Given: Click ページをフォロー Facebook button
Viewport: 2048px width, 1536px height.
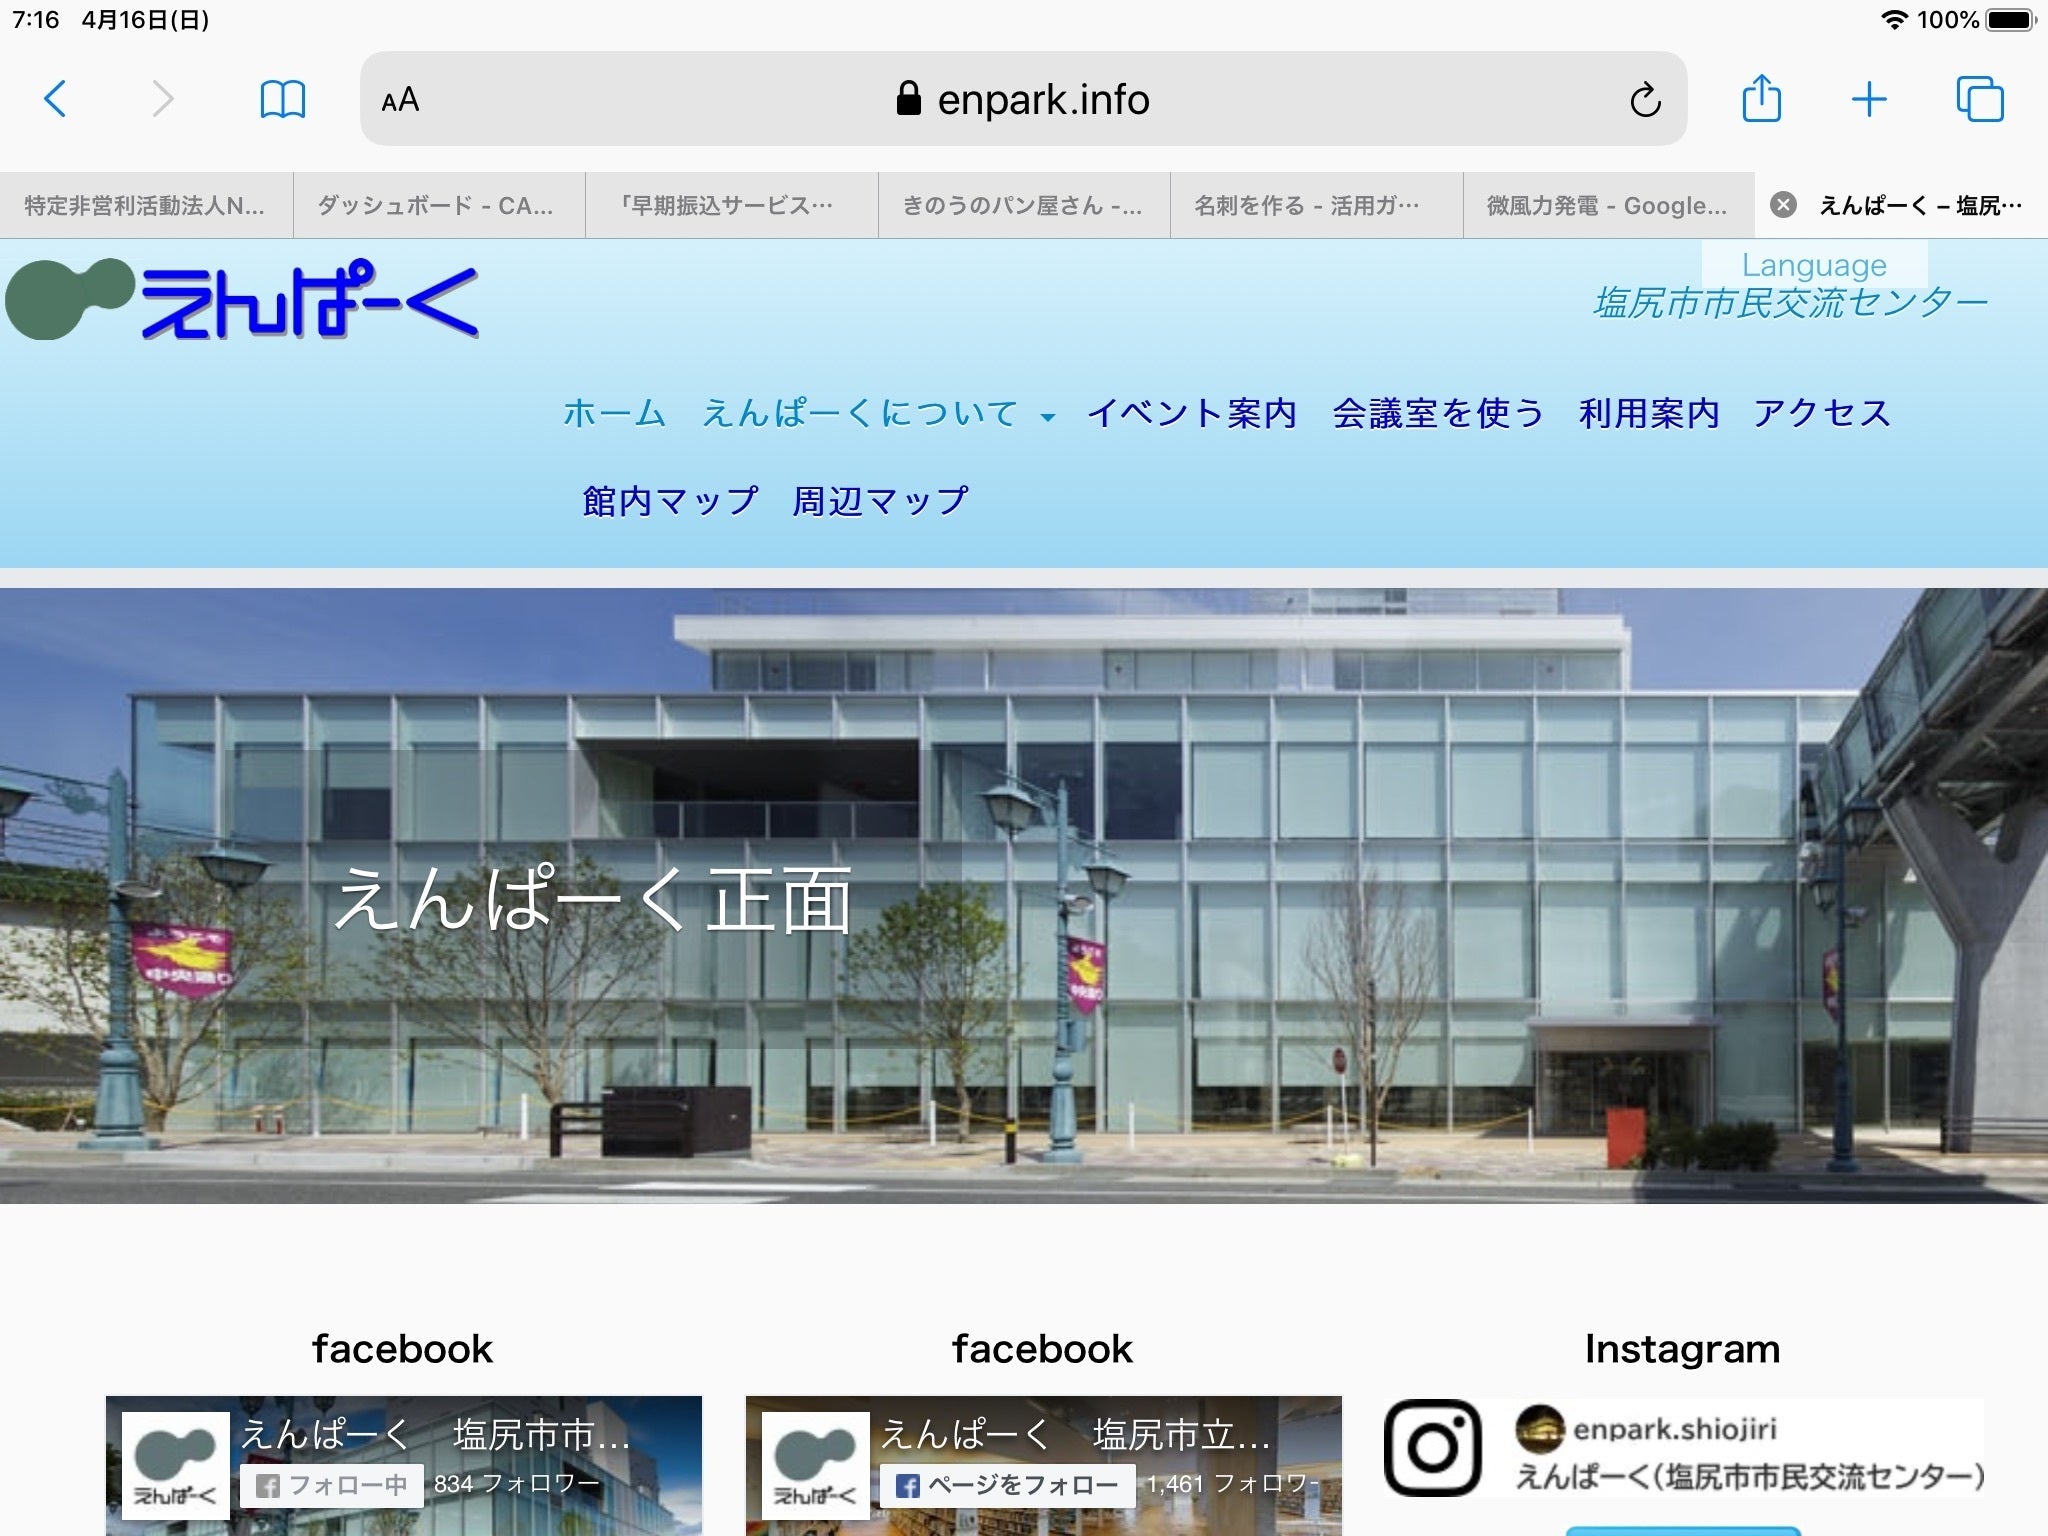Looking at the screenshot, I should click(1007, 1485).
